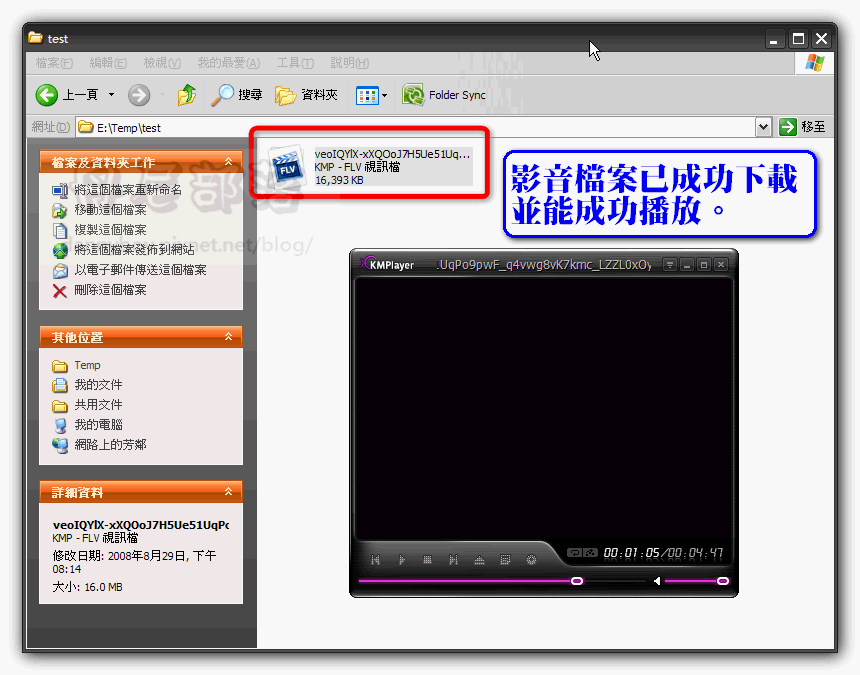Open the playlist icon in KMPlayer
Image resolution: width=860 pixels, height=675 pixels.
pyautogui.click(x=505, y=560)
